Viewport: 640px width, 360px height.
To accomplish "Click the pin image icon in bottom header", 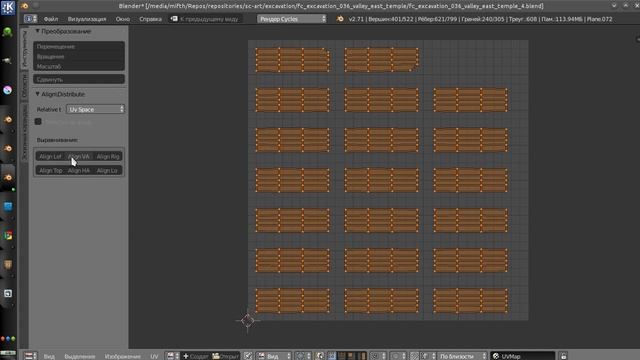I will tap(248, 356).
